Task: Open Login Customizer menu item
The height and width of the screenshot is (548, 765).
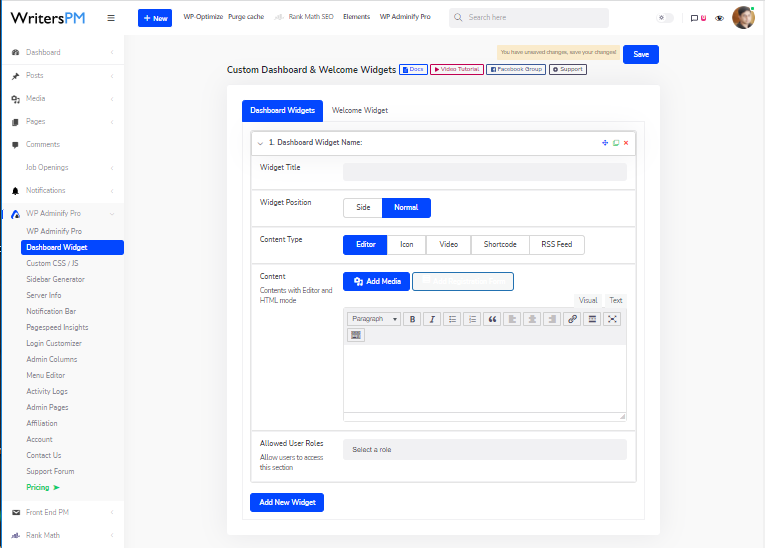Action: click(x=54, y=344)
